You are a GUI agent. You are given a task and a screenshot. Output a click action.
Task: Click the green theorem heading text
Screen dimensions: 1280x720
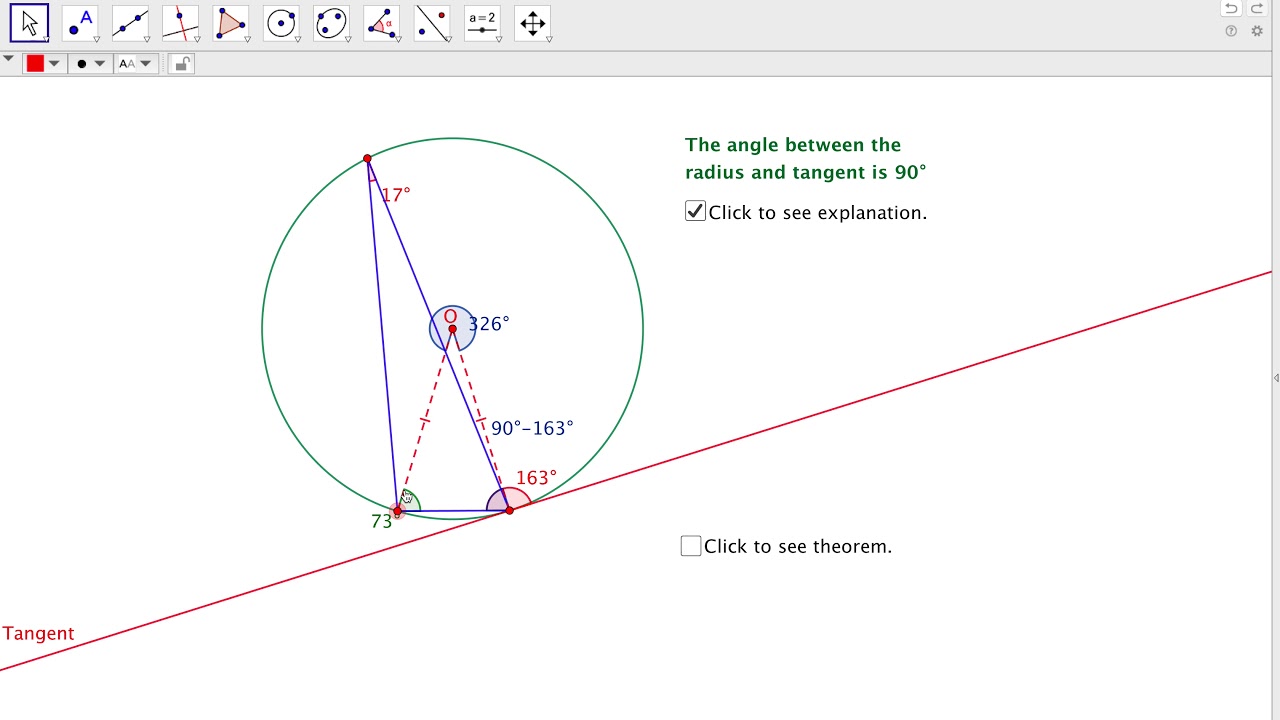(x=806, y=159)
